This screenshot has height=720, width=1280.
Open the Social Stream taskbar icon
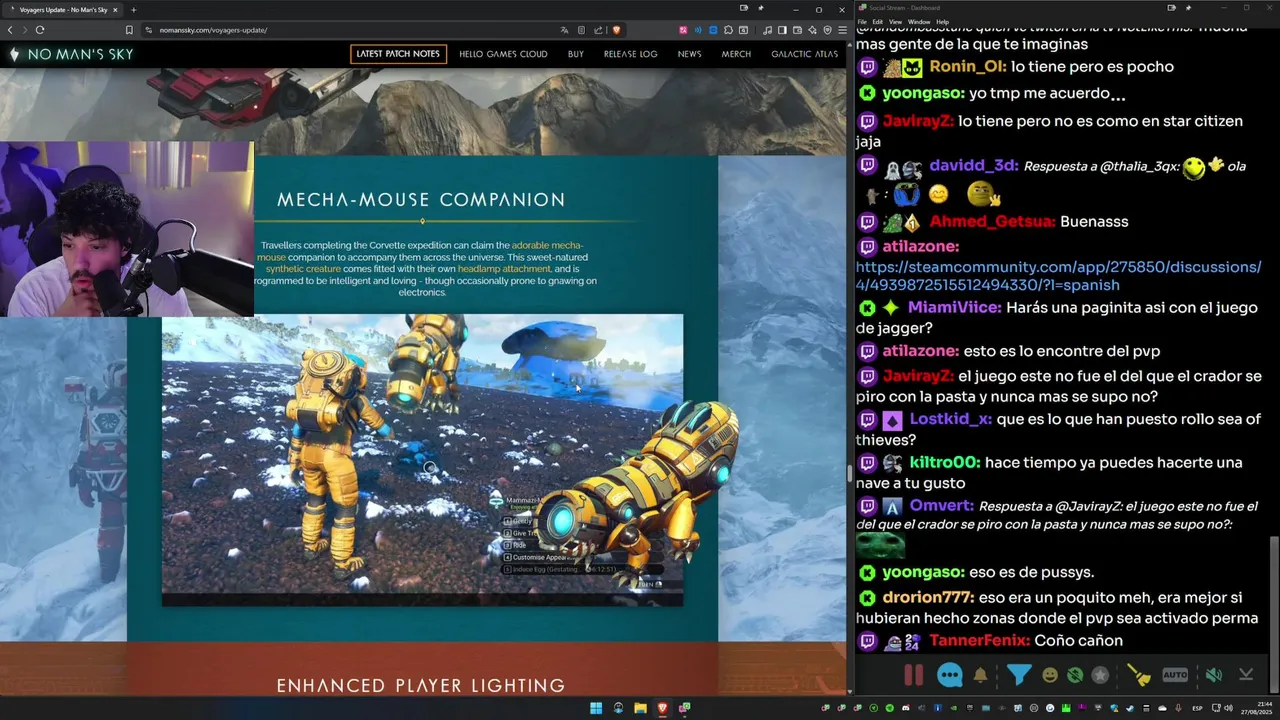pyautogui.click(x=684, y=708)
